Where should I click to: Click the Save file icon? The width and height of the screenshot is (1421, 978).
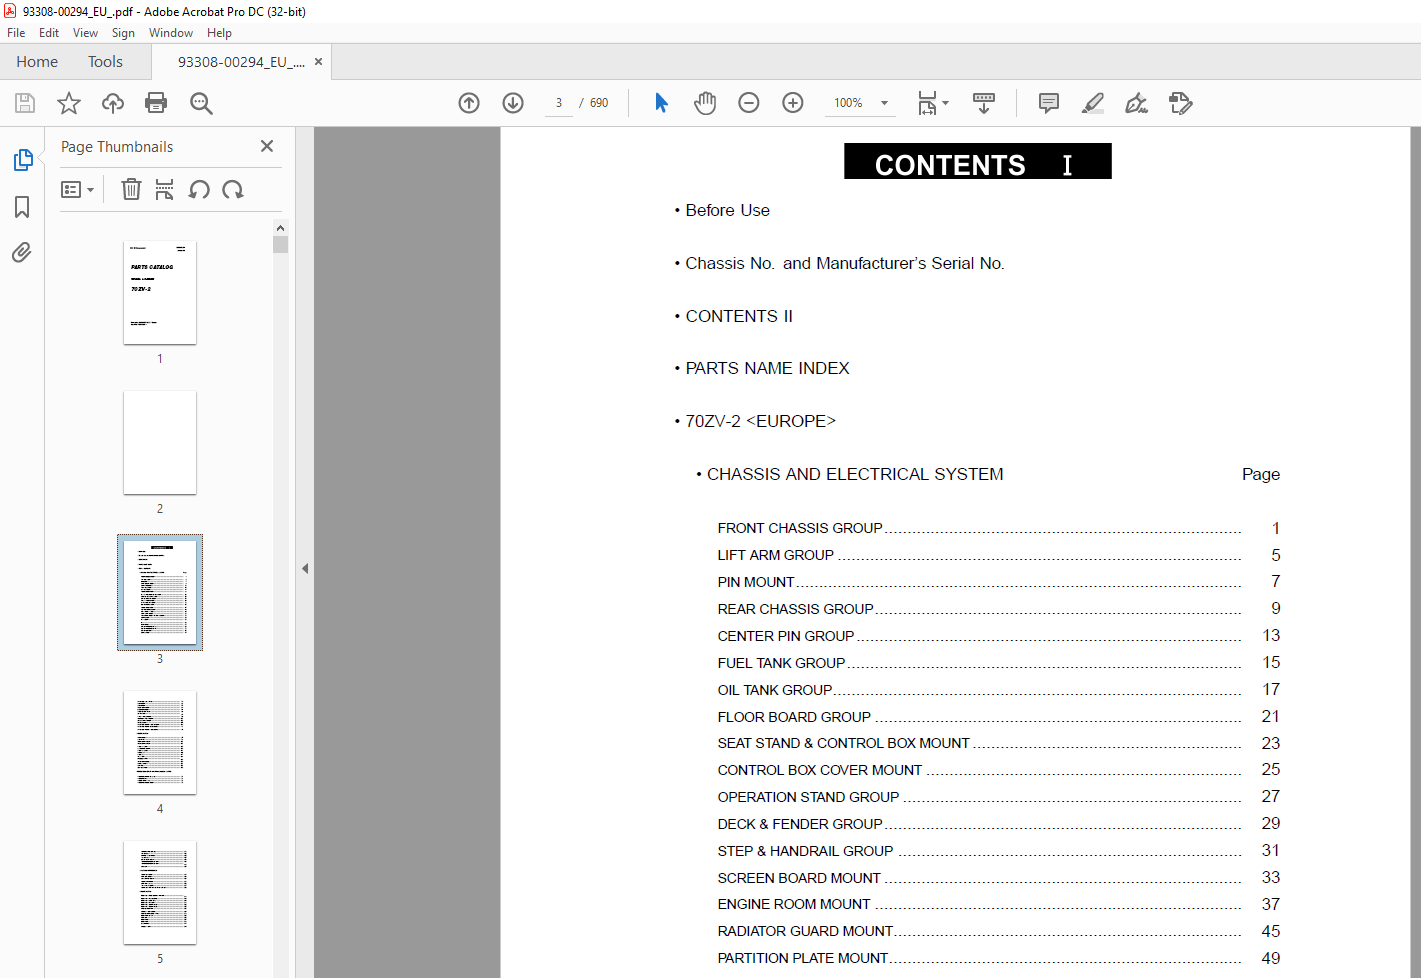pyautogui.click(x=25, y=103)
